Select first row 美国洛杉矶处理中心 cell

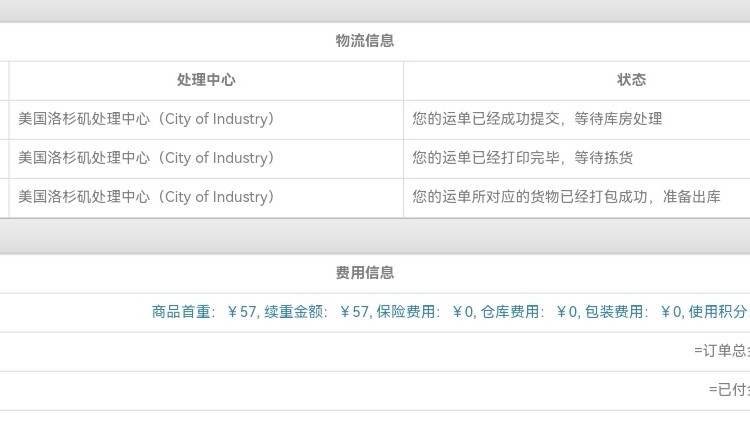[147, 119]
